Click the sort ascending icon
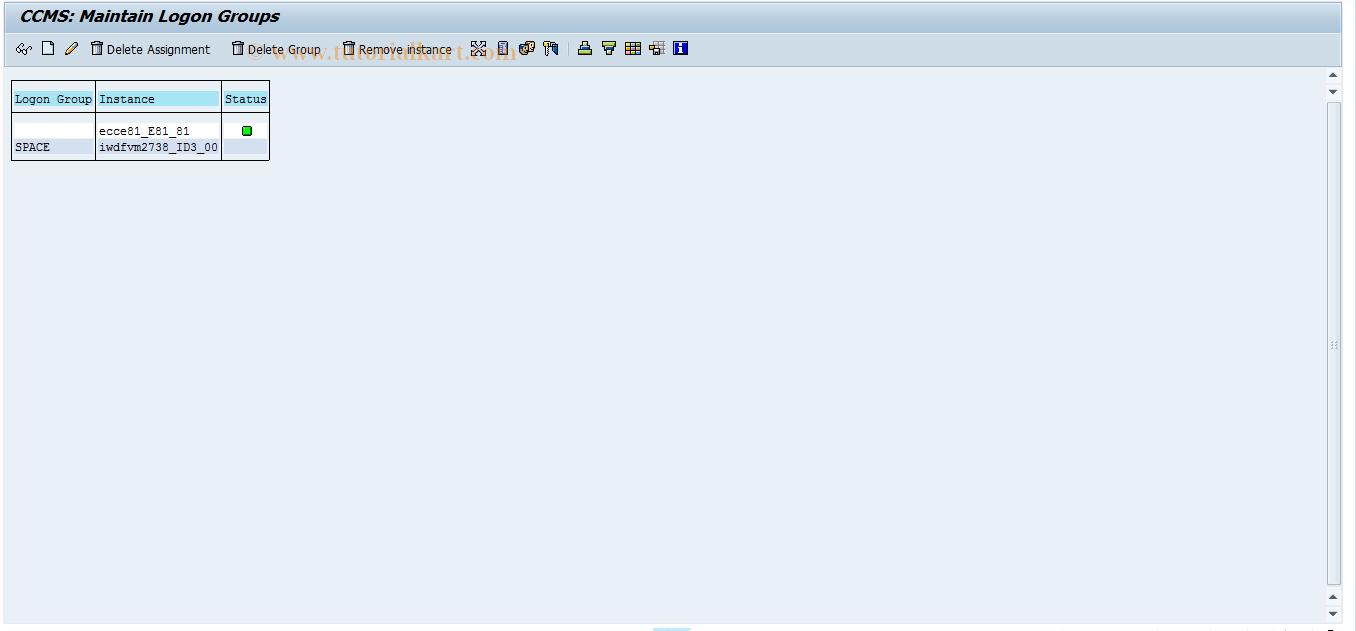This screenshot has height=631, width=1356. click(585, 48)
